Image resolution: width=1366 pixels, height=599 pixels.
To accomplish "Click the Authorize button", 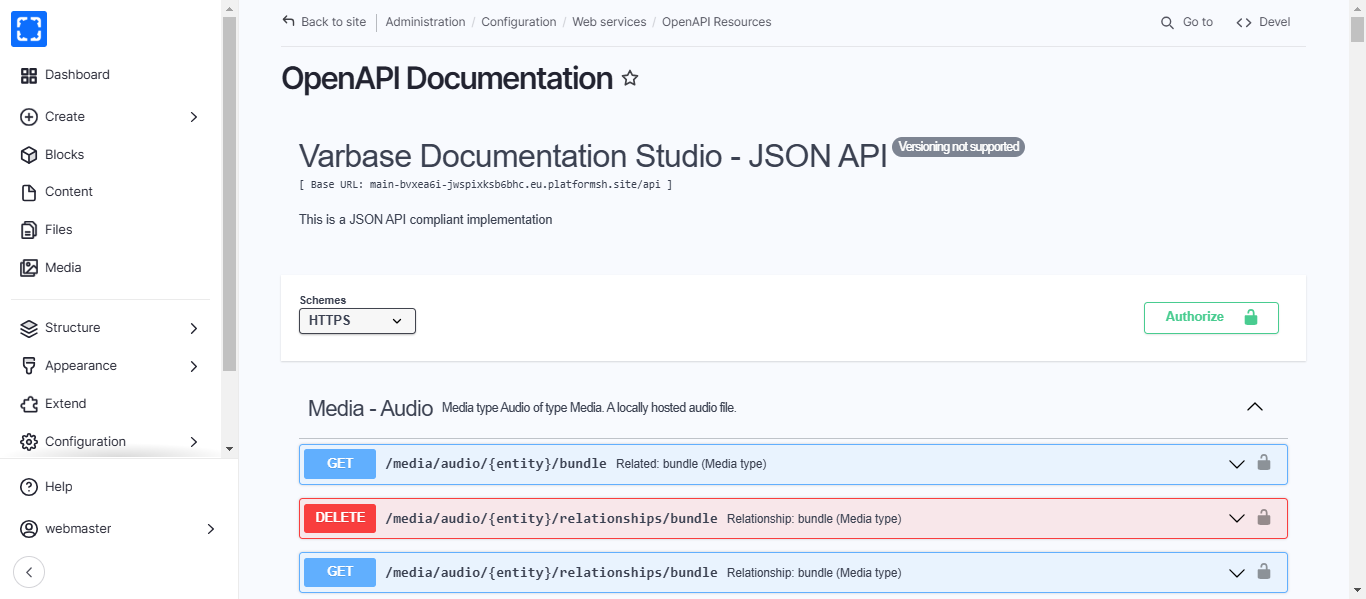I will tap(1210, 317).
